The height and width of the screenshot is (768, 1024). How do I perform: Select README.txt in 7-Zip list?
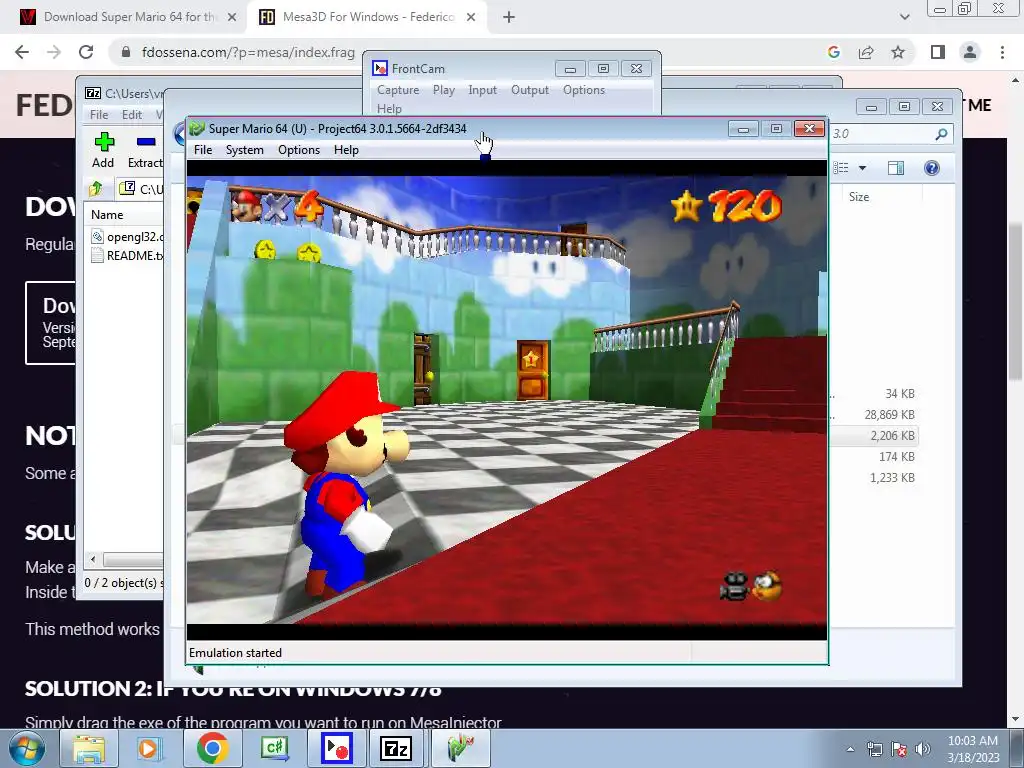[x=127, y=255]
